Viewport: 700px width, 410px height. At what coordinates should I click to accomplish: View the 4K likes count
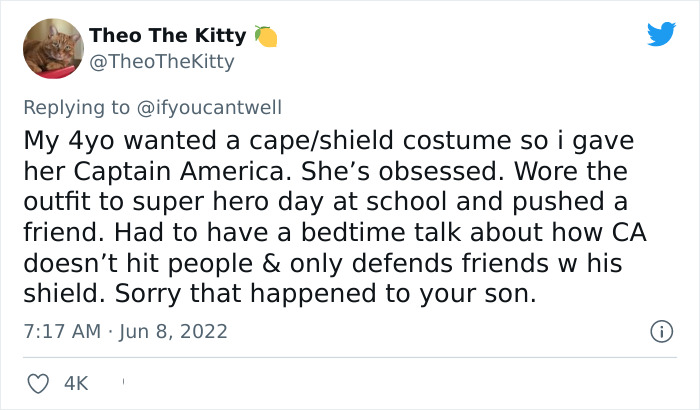[76, 382]
